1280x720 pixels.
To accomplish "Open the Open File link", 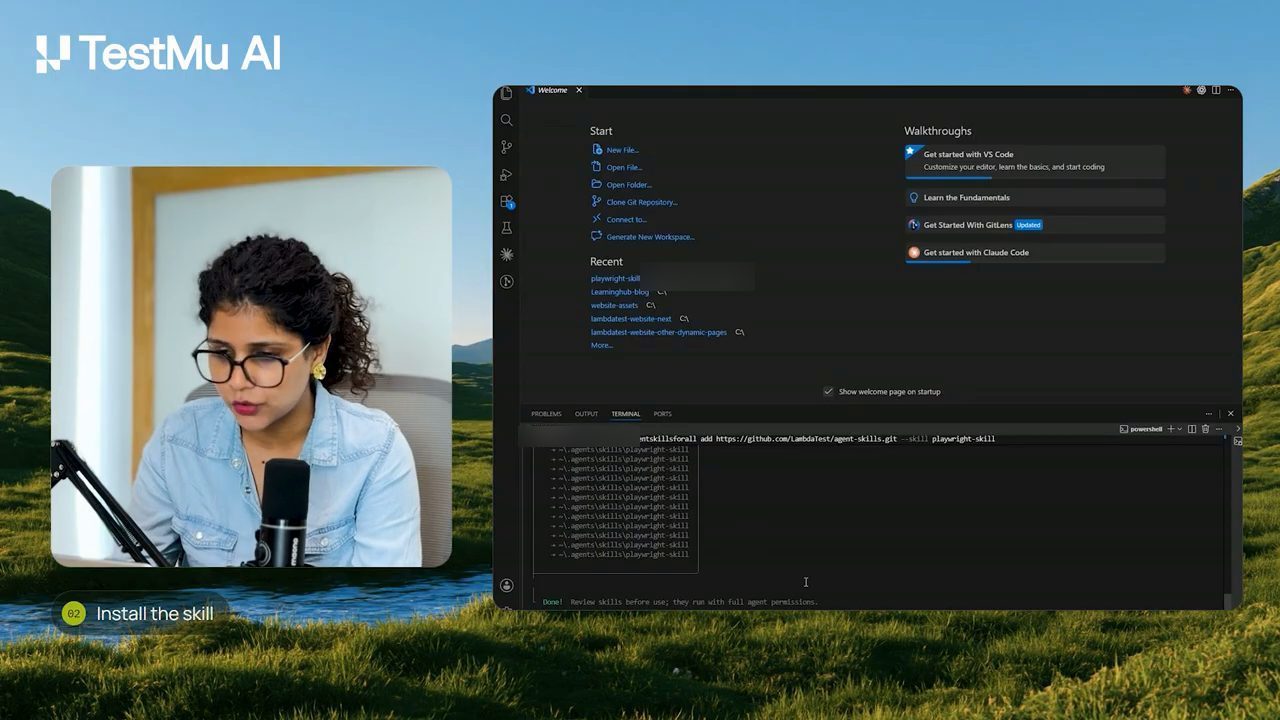I will click(x=616, y=167).
